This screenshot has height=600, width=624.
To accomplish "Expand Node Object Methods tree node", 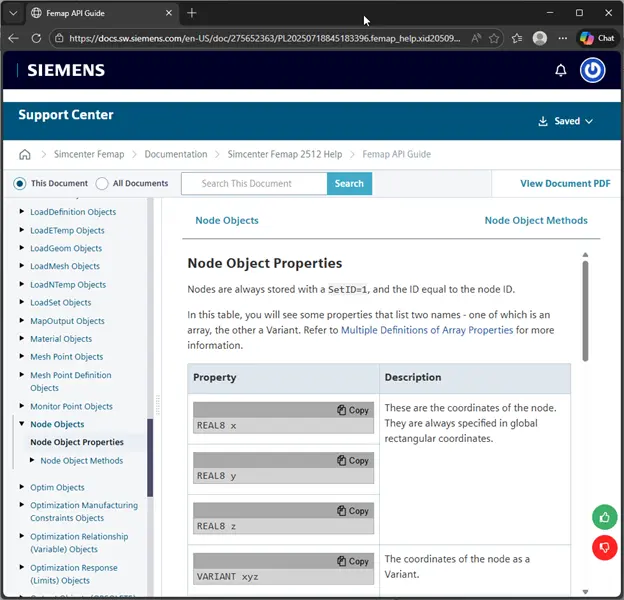I will pyautogui.click(x=32, y=460).
